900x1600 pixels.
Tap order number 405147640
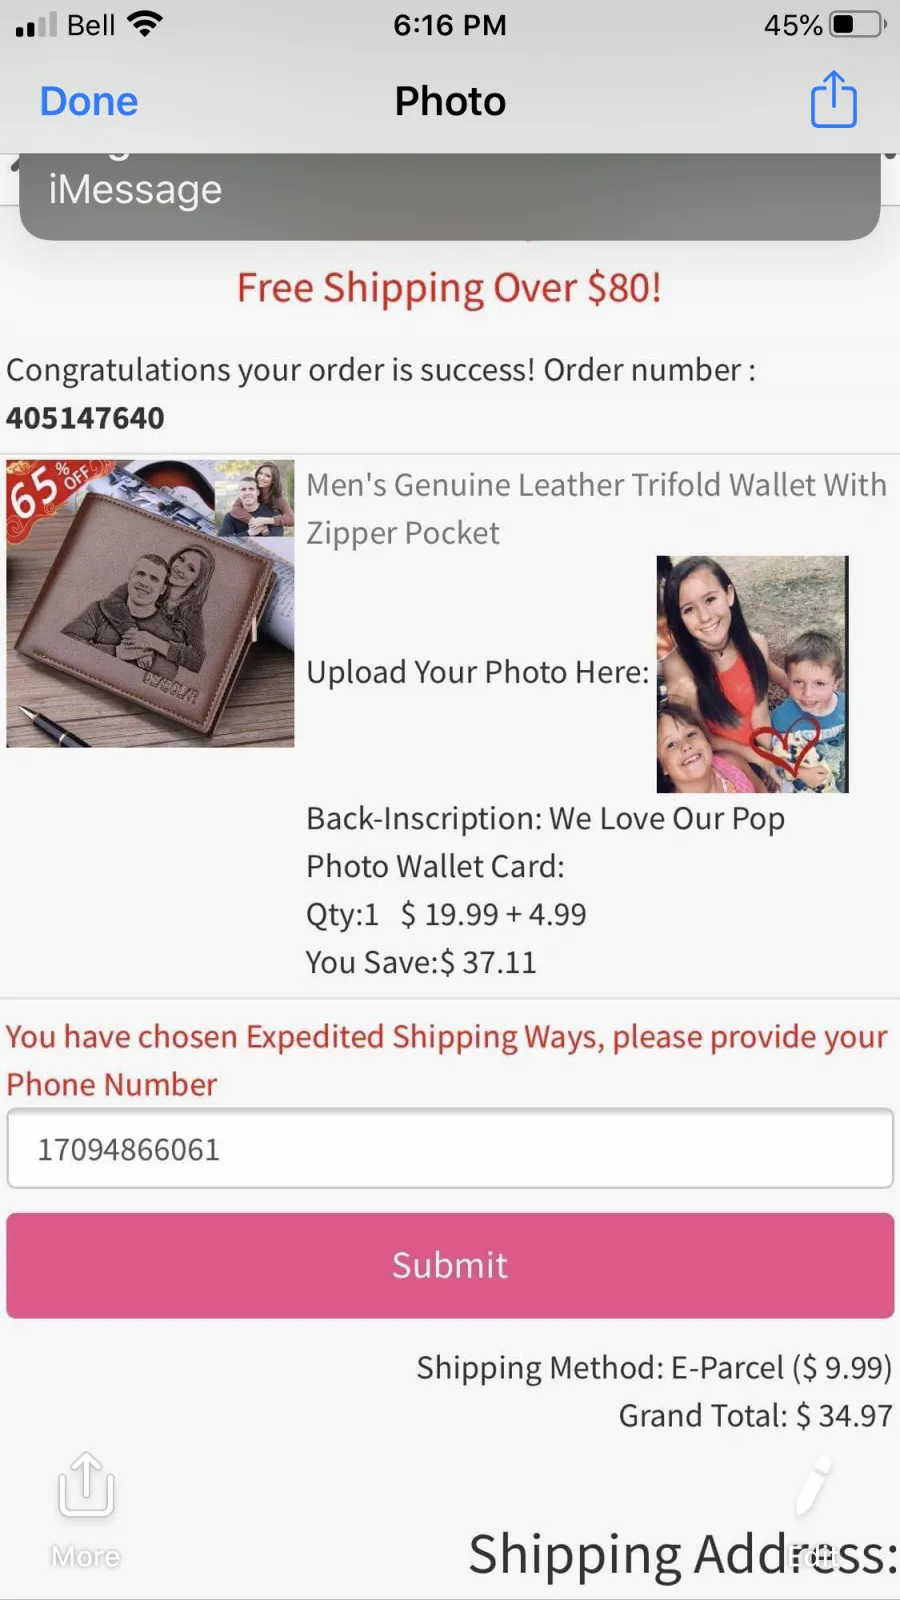point(85,418)
